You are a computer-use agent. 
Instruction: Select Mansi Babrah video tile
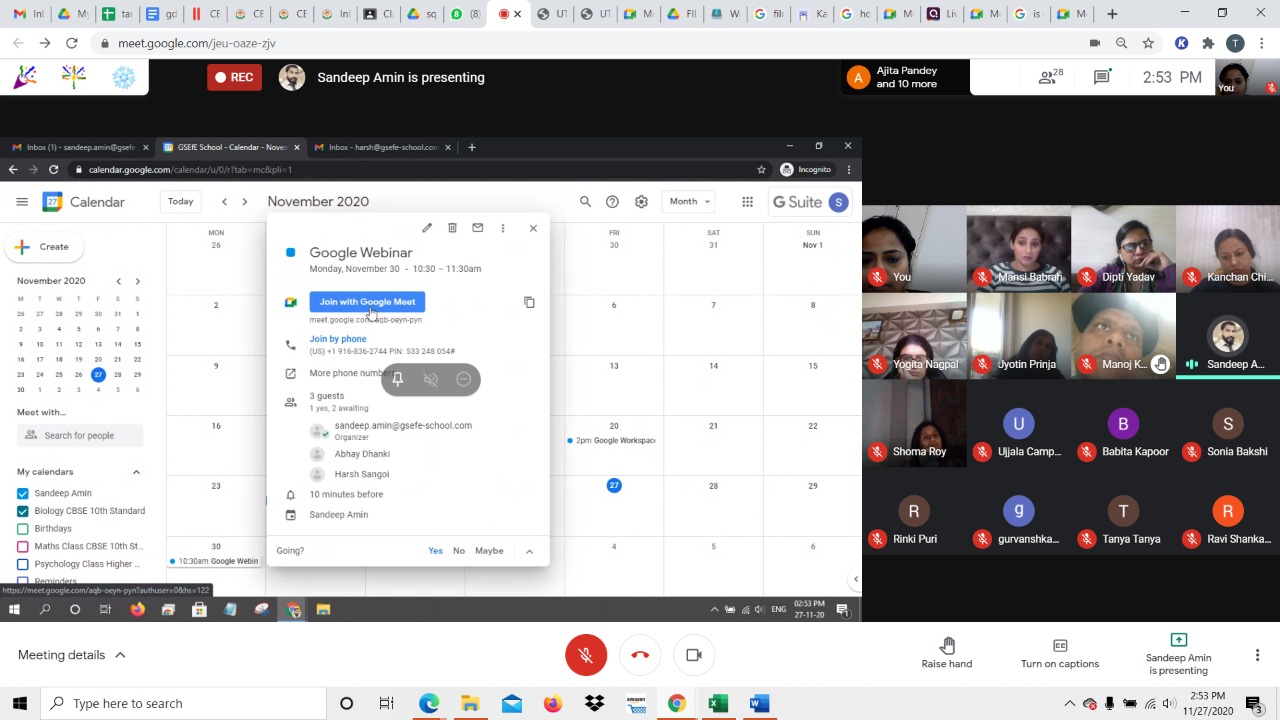click(1019, 250)
